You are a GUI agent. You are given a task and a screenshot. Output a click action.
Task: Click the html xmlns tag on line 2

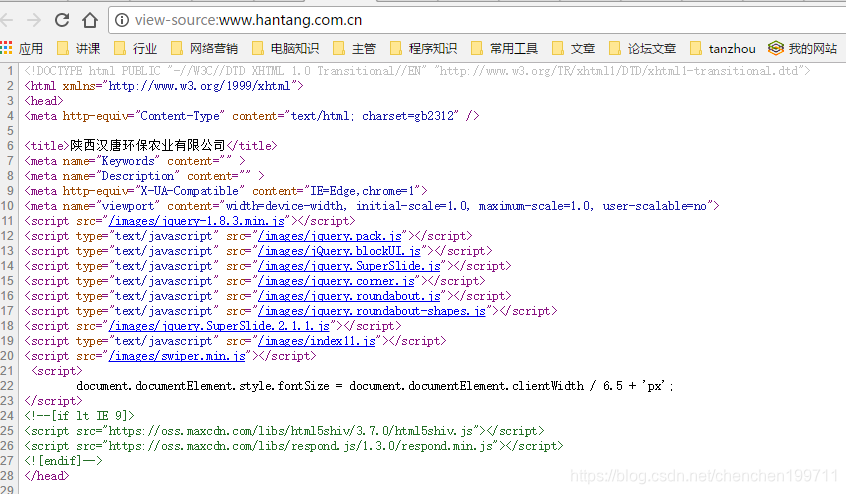tap(164, 86)
